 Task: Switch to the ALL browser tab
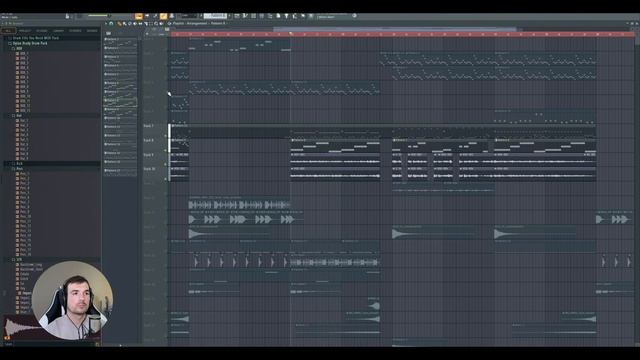pos(8,31)
